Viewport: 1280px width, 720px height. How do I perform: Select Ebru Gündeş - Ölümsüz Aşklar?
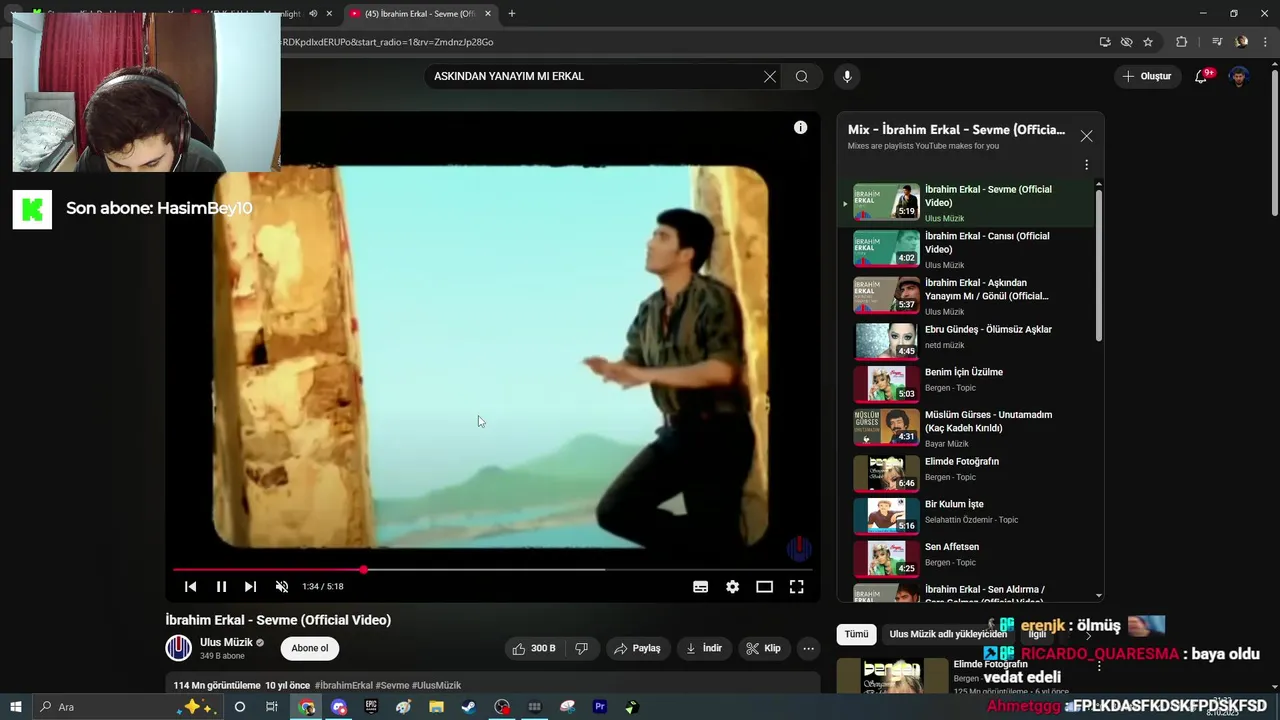click(x=967, y=339)
